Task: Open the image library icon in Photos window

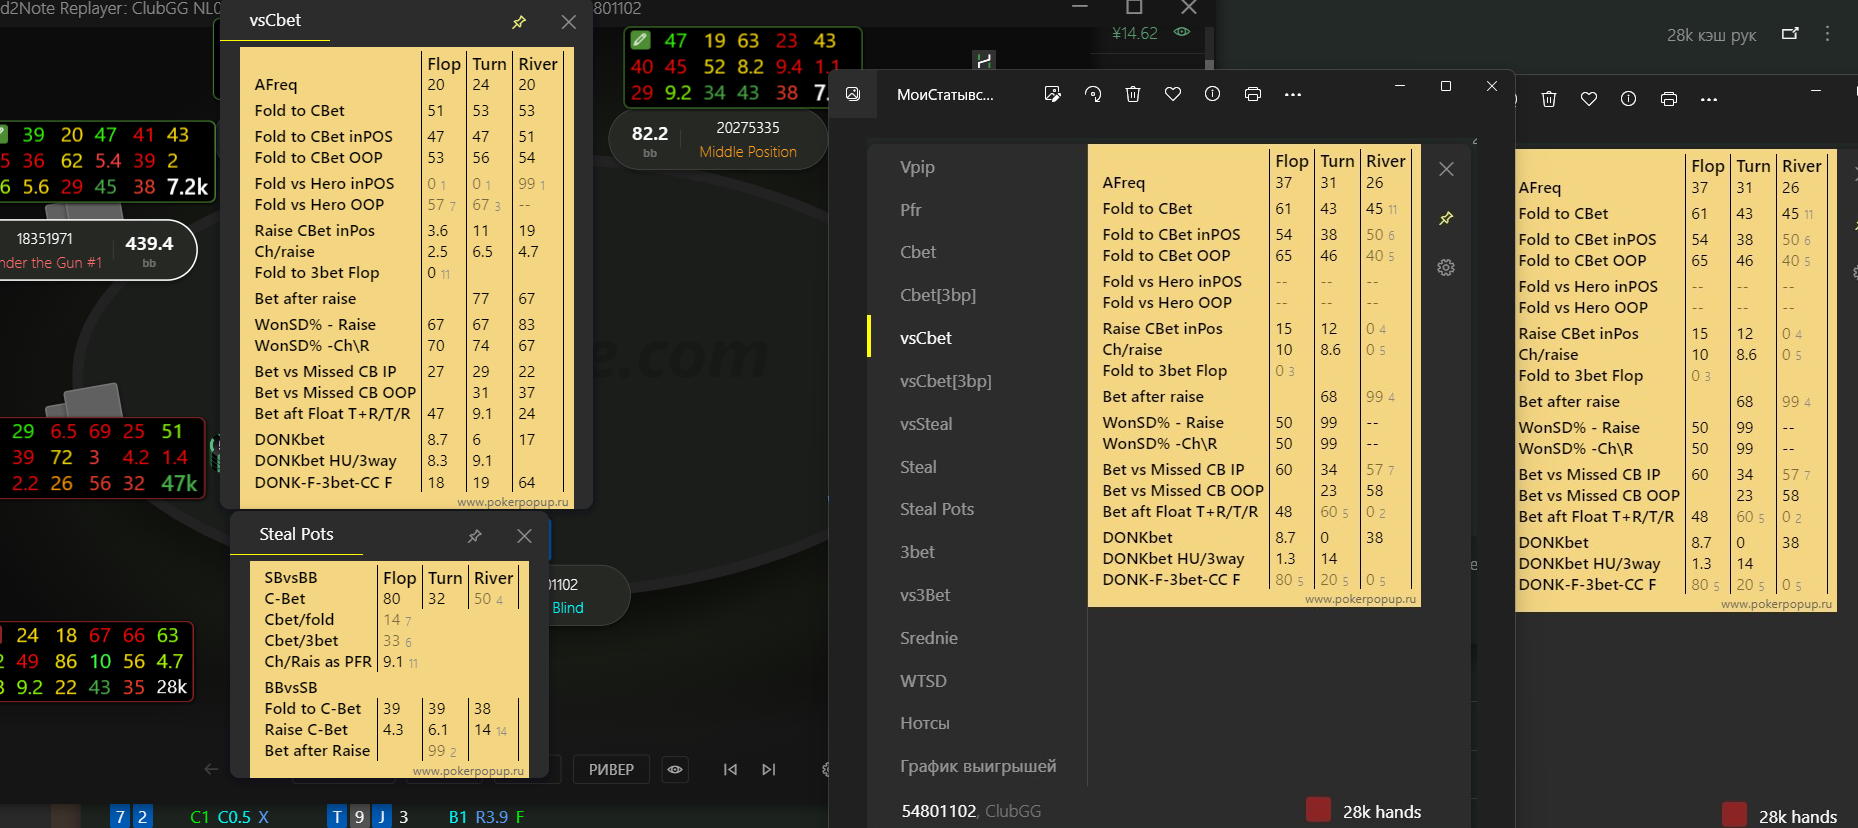Action: [853, 94]
